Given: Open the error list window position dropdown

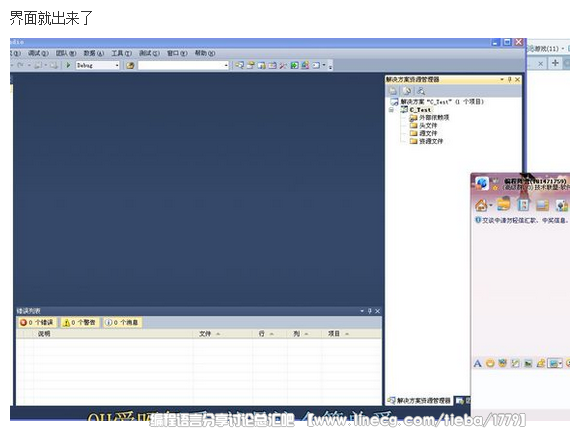Looking at the screenshot, I should click(362, 311).
